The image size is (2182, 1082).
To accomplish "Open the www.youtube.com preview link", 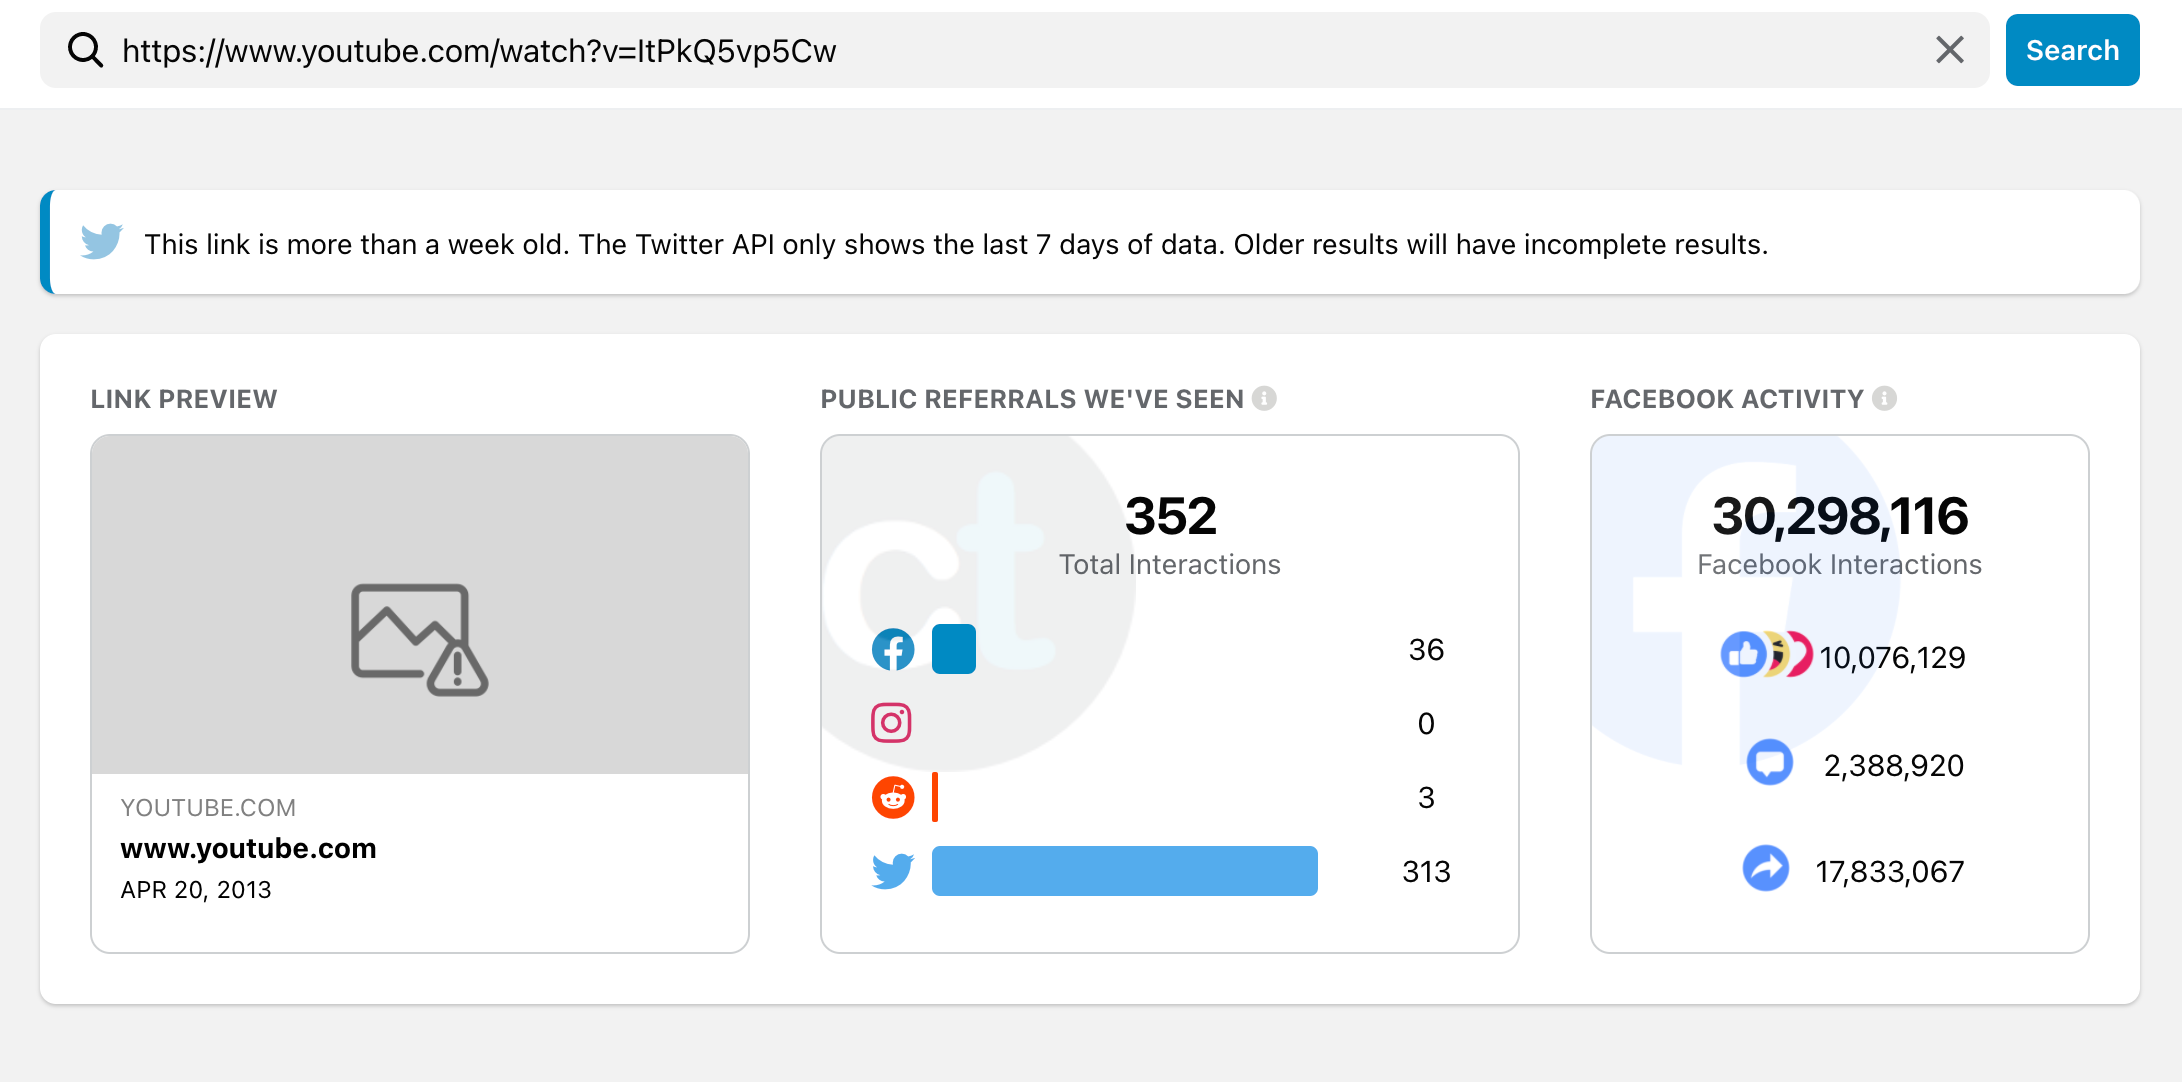I will point(248,848).
